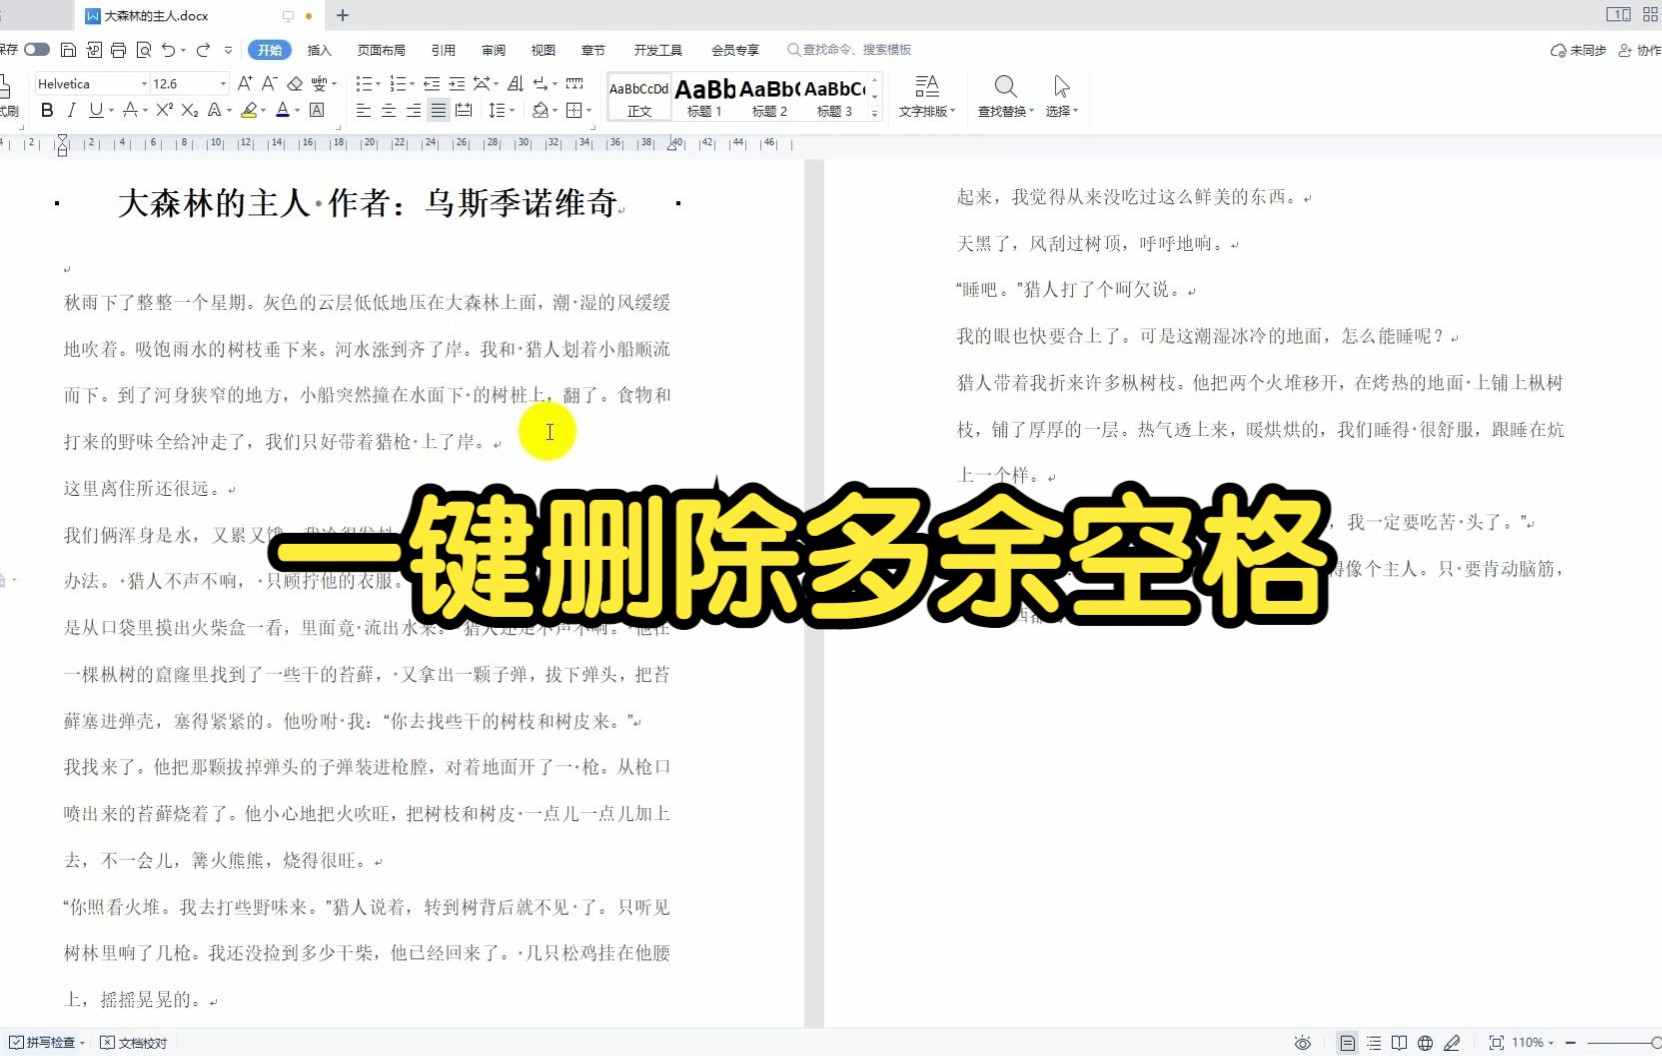Image resolution: width=1662 pixels, height=1056 pixels.
Task: Open the 查找替换 tool
Action: click(1004, 97)
